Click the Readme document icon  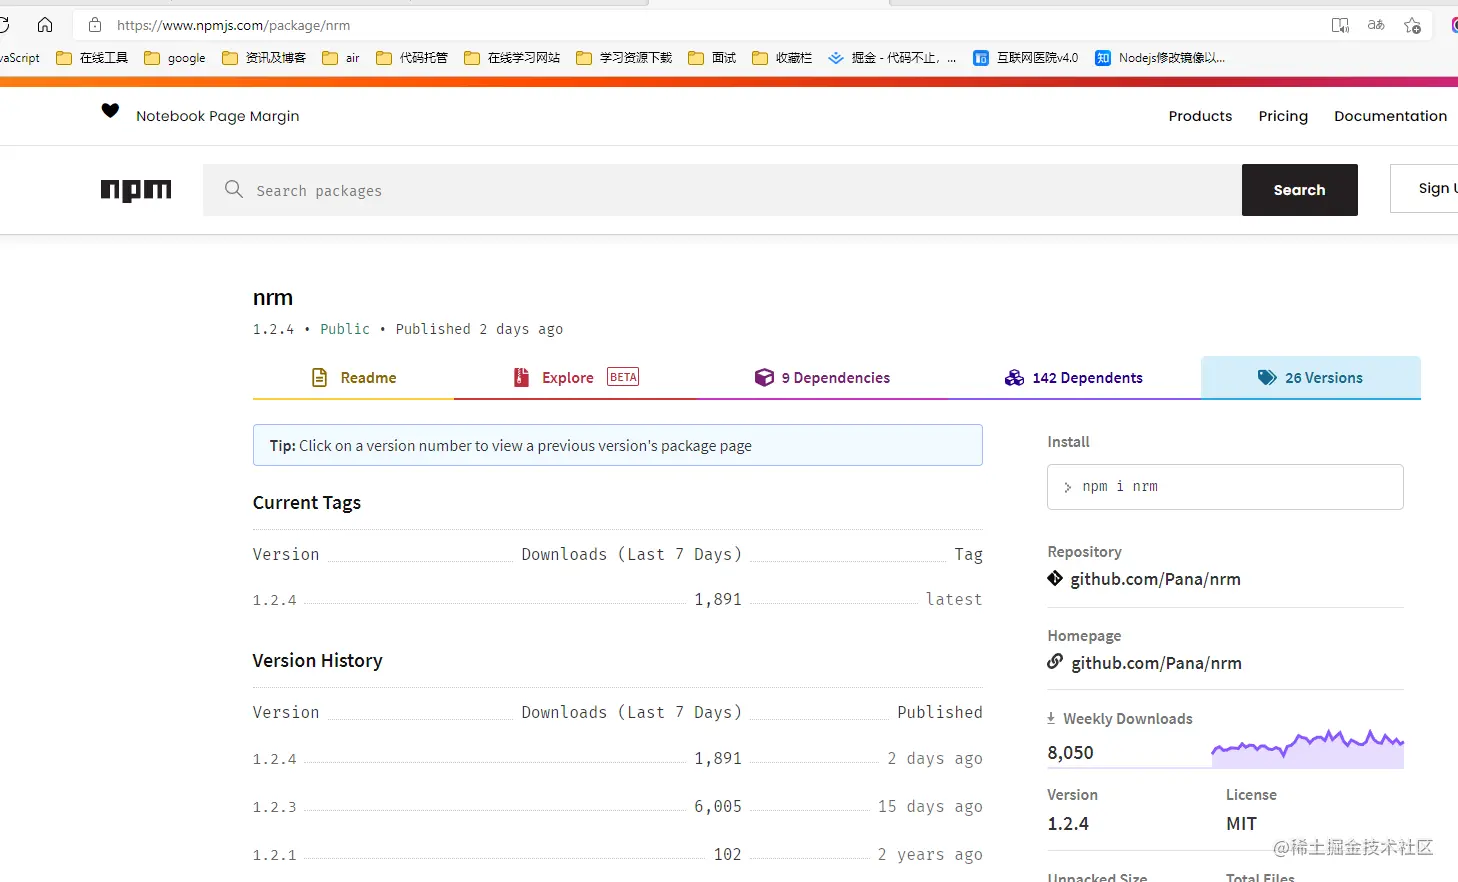320,377
